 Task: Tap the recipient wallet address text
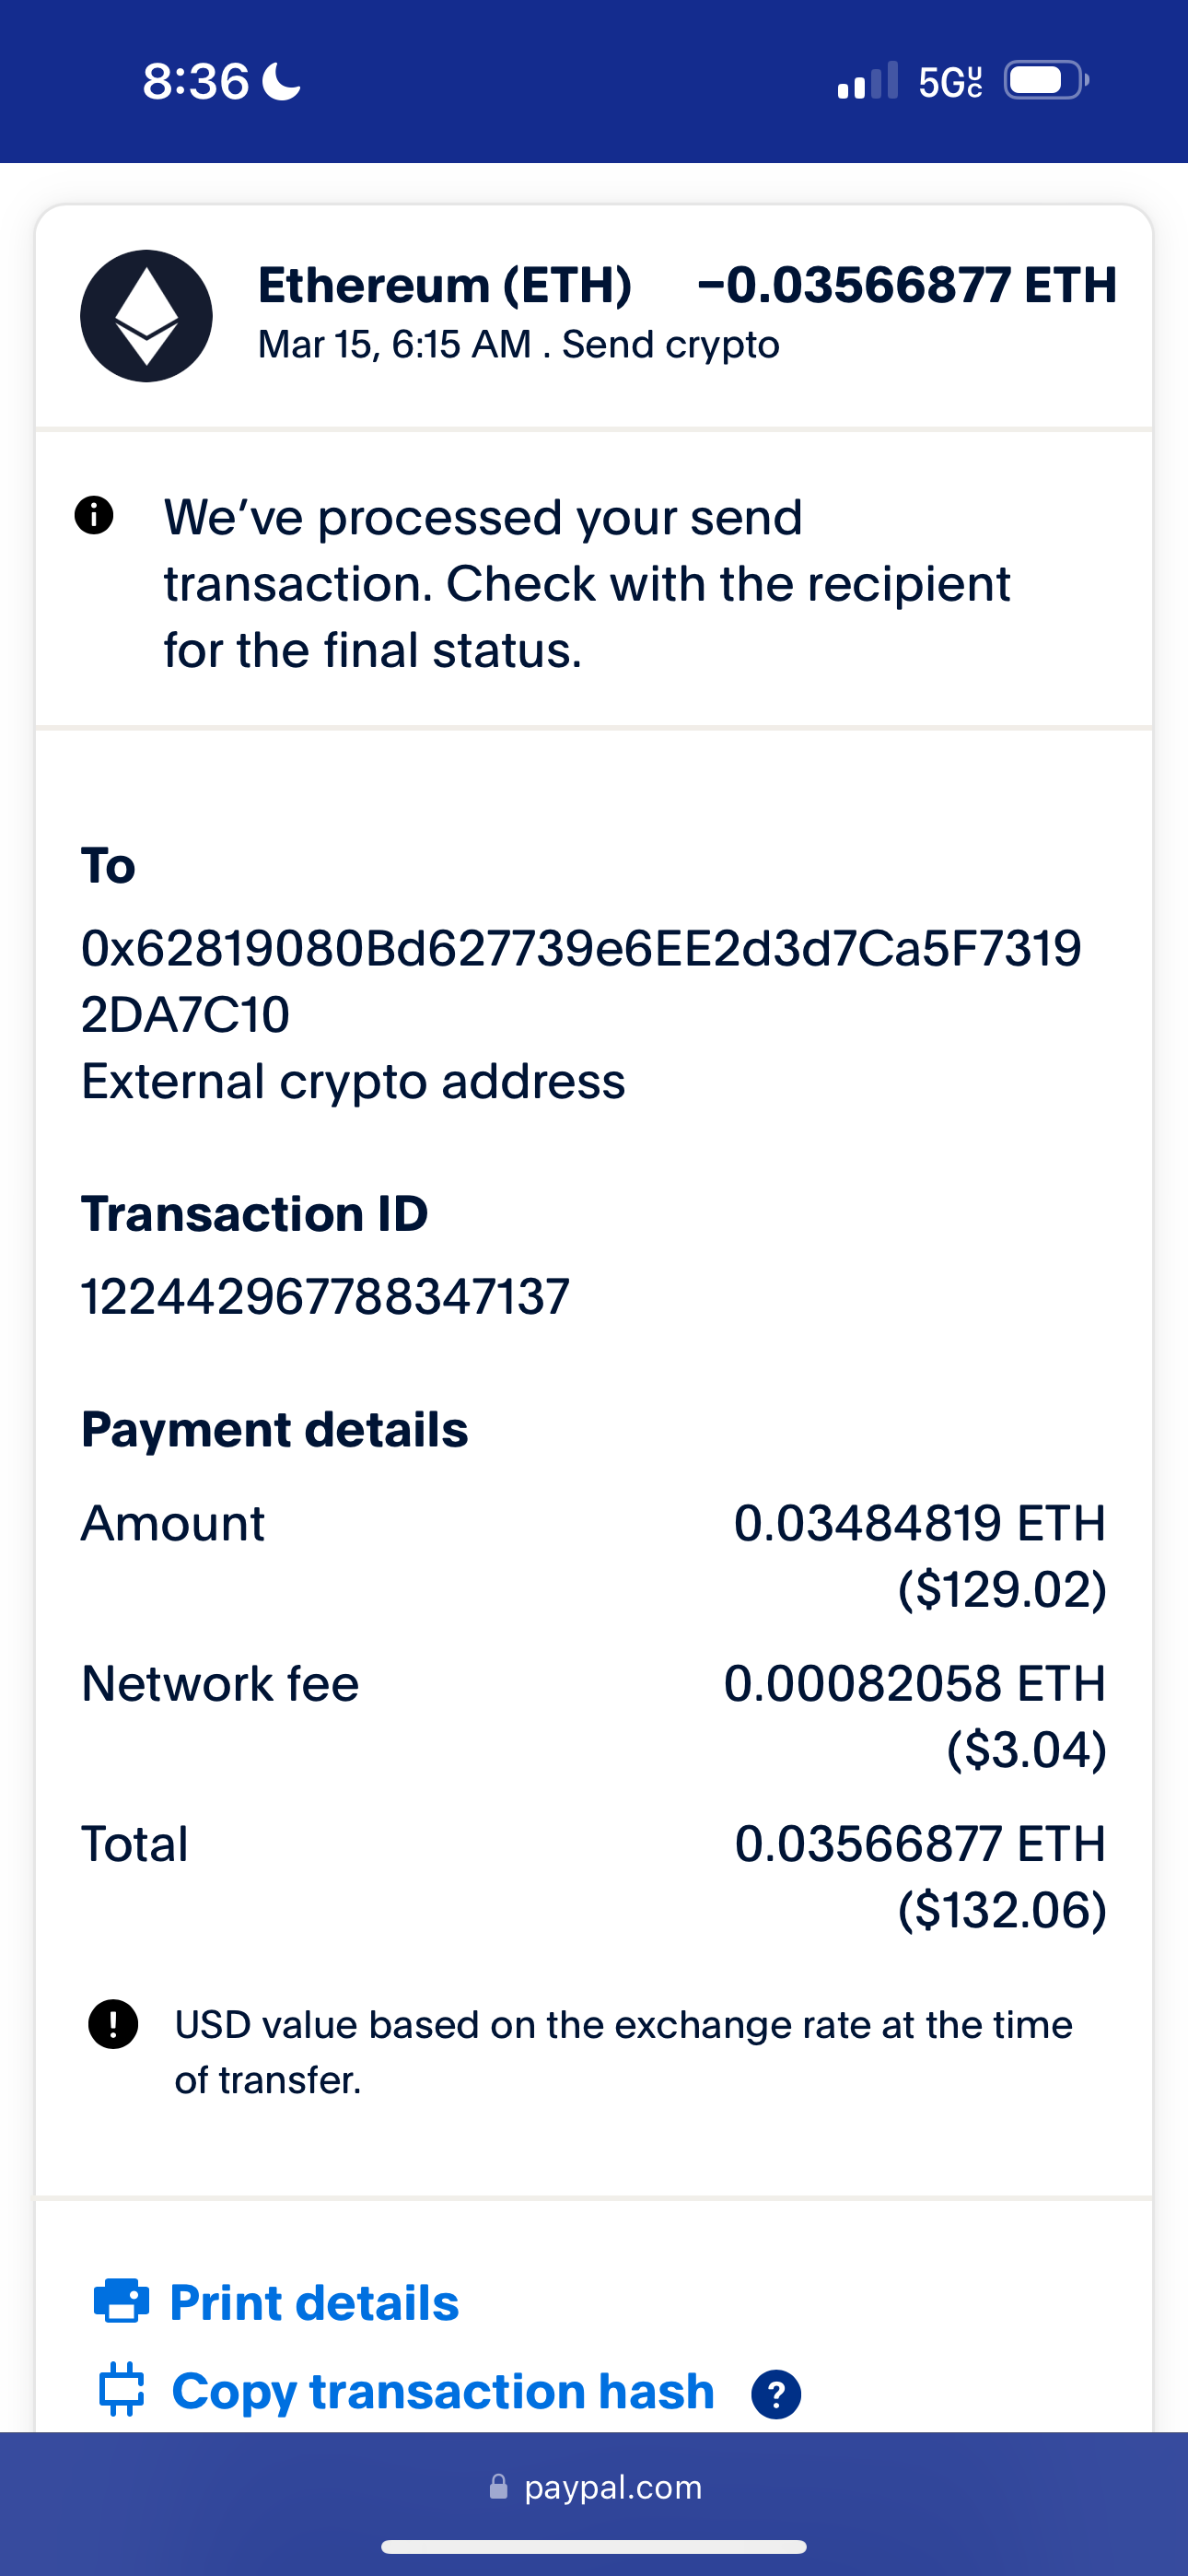tap(581, 981)
